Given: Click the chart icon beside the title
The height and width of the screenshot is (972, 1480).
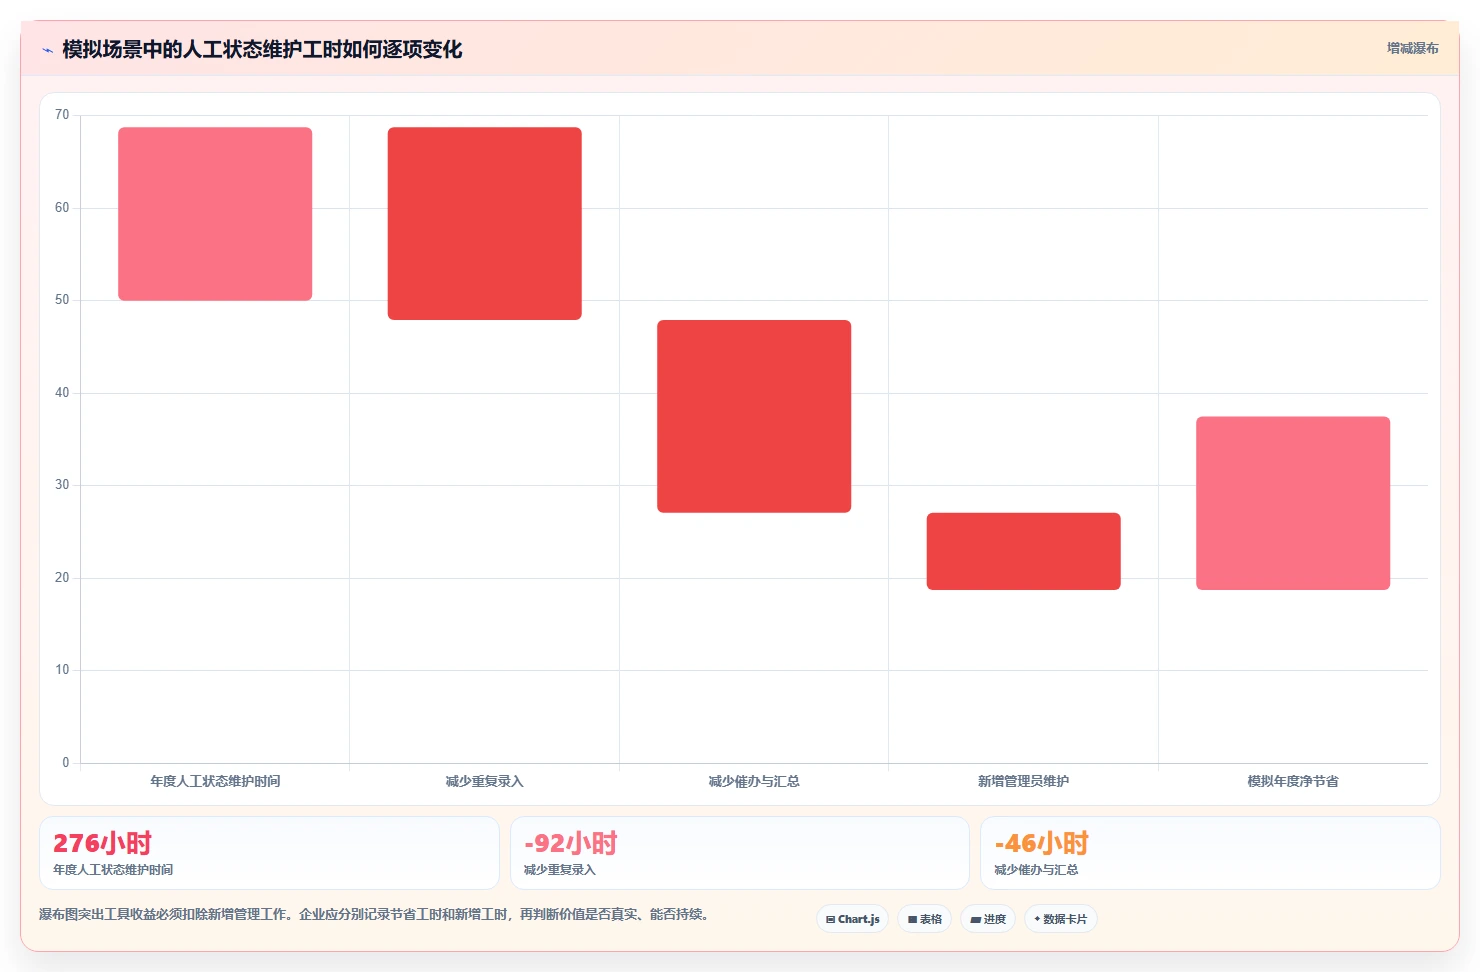Looking at the screenshot, I should (x=47, y=50).
